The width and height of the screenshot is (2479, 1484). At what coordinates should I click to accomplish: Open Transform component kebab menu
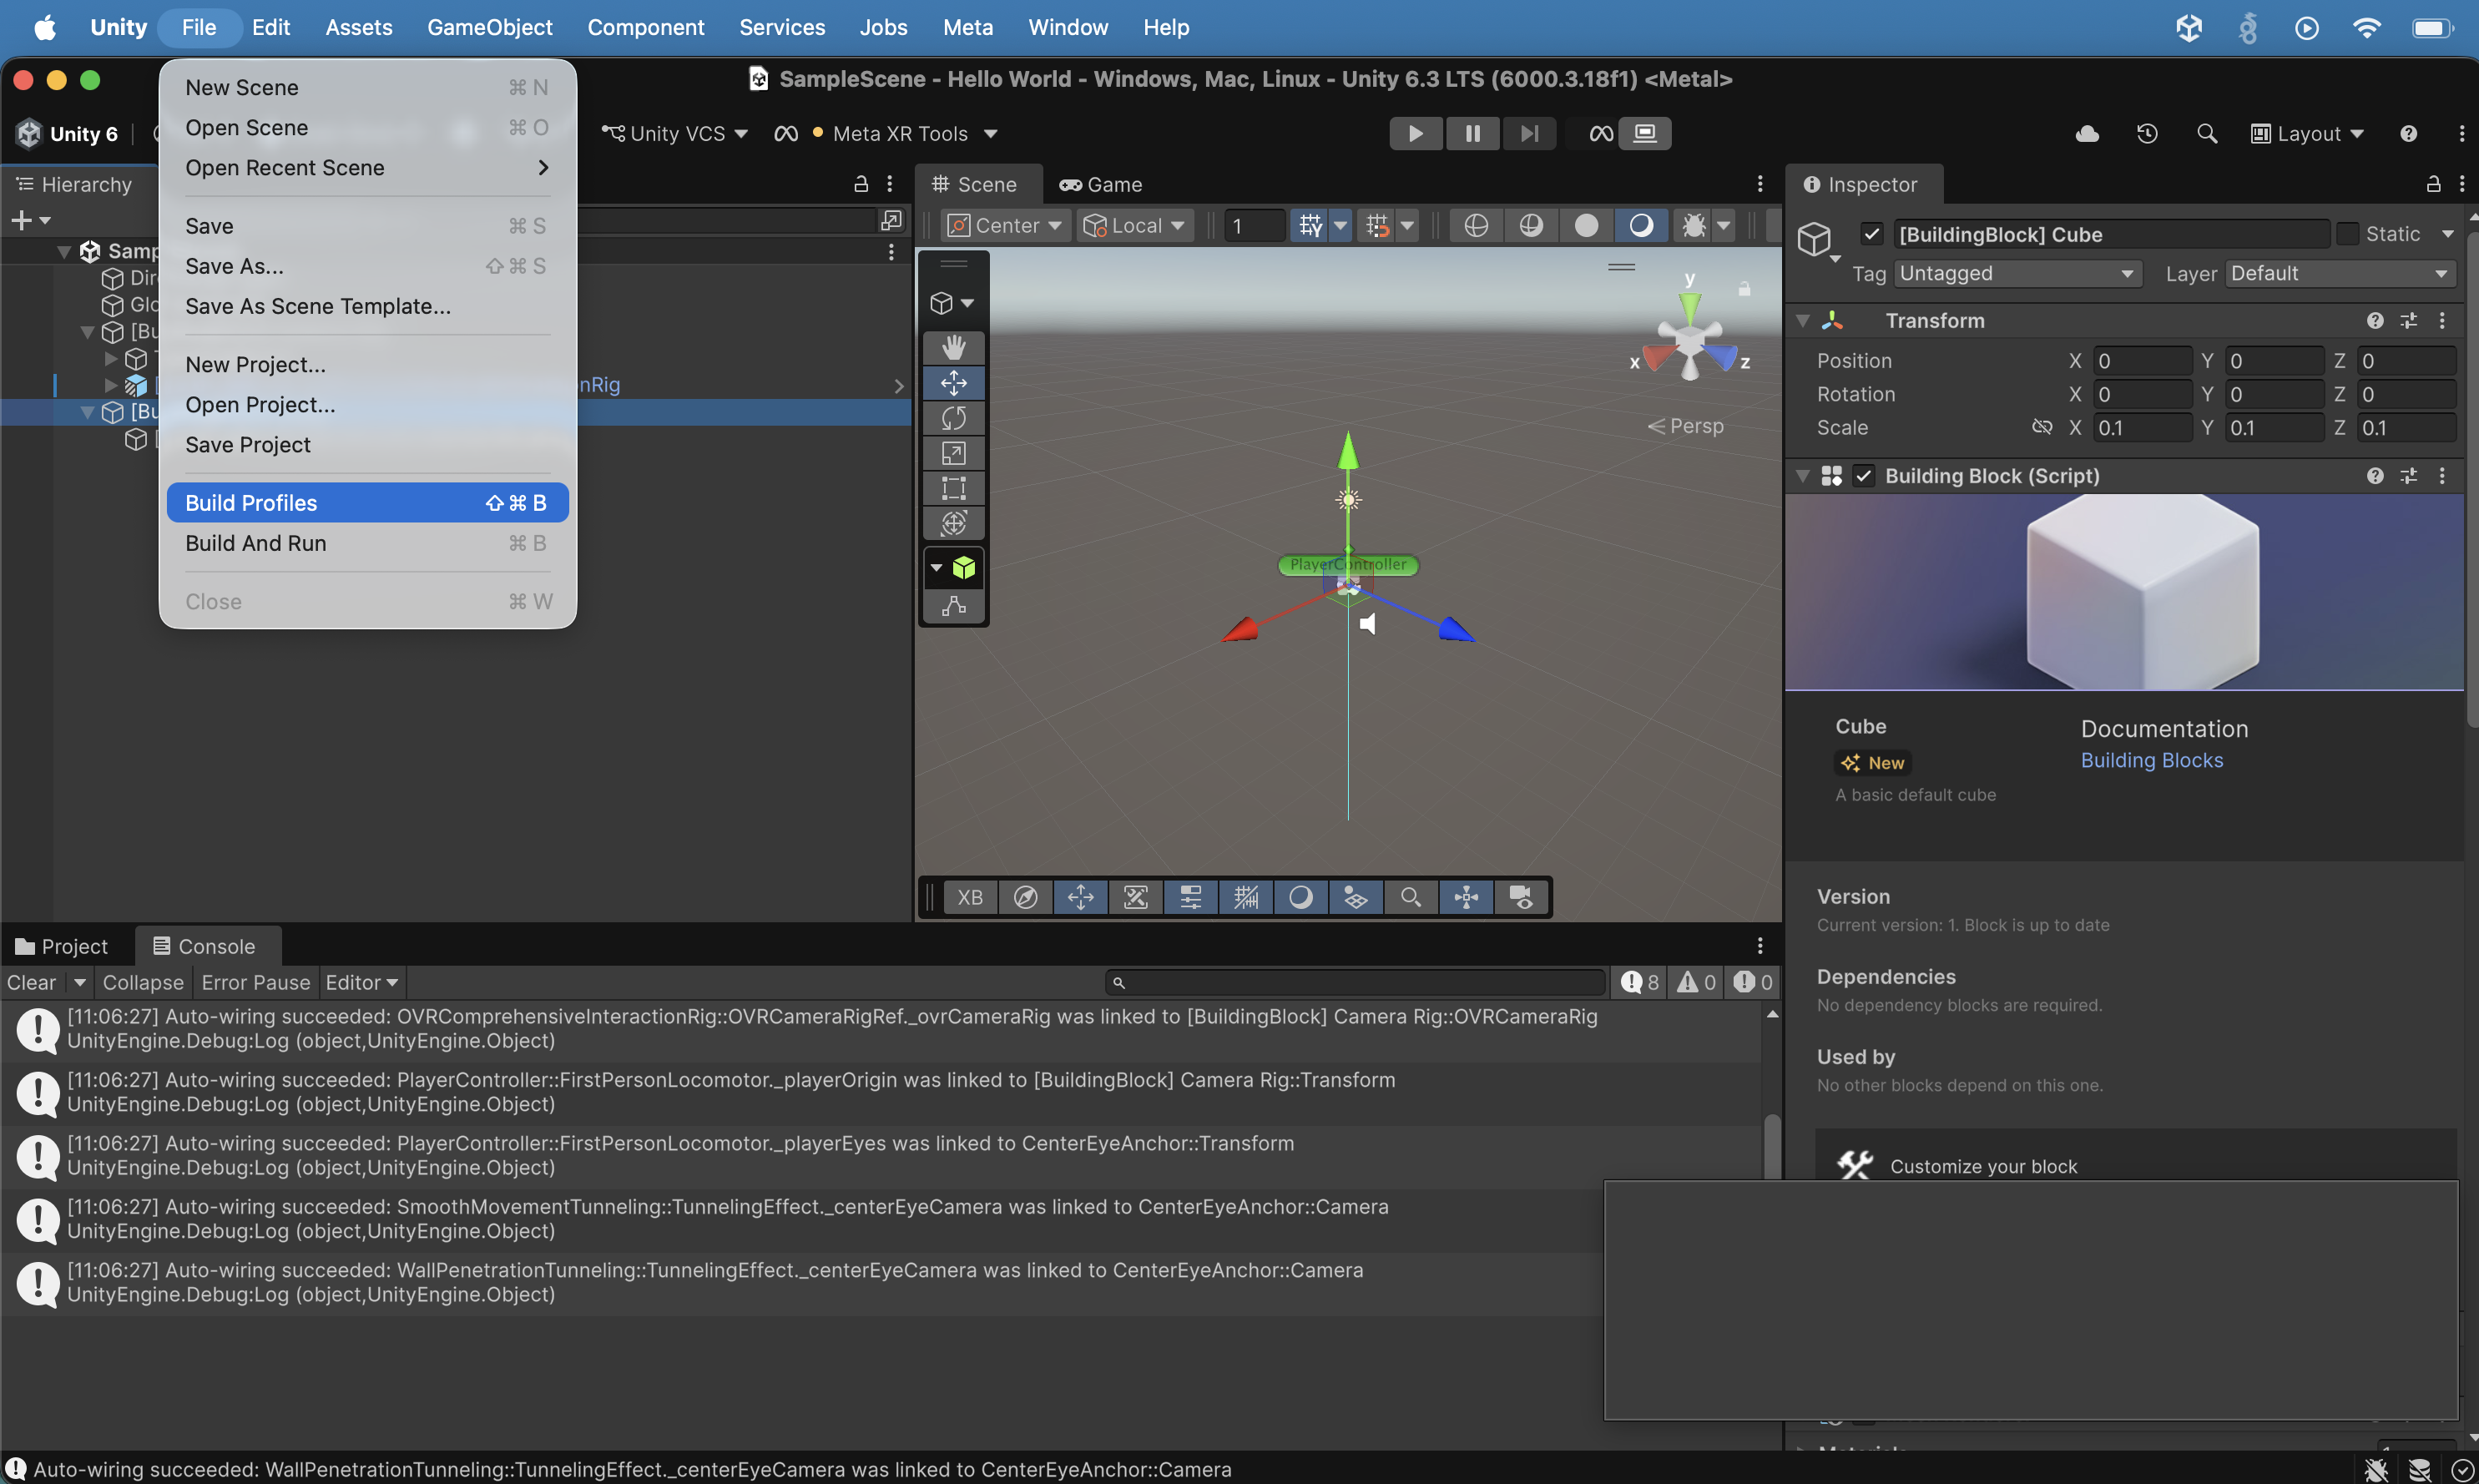pos(2442,320)
